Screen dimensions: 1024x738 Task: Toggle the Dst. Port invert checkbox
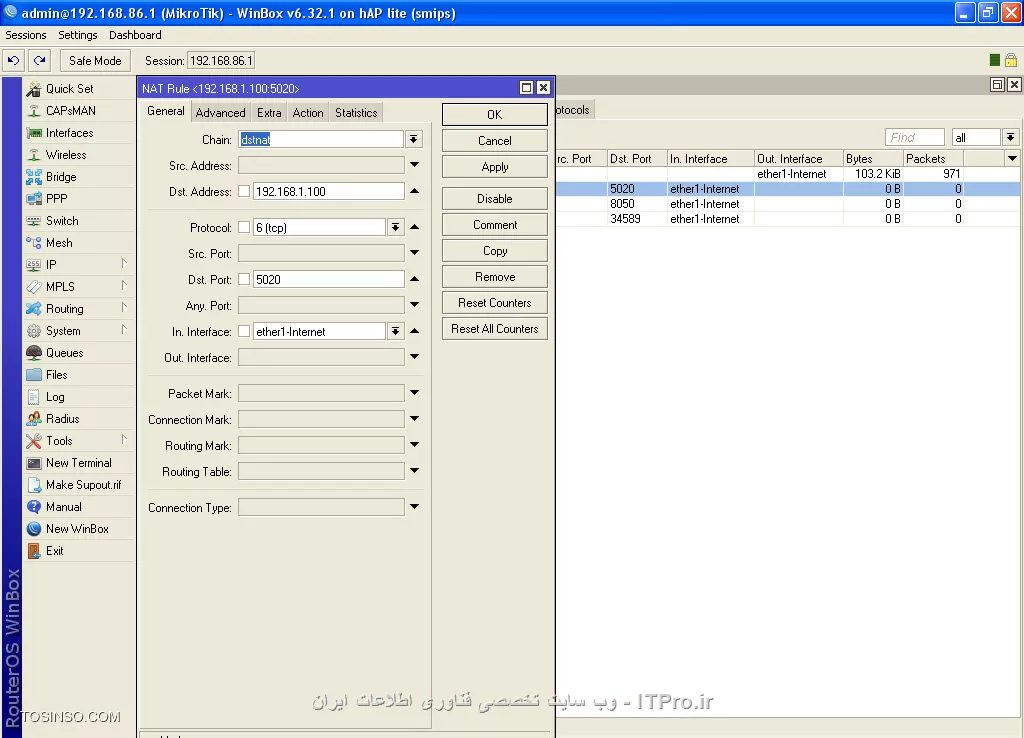(244, 279)
